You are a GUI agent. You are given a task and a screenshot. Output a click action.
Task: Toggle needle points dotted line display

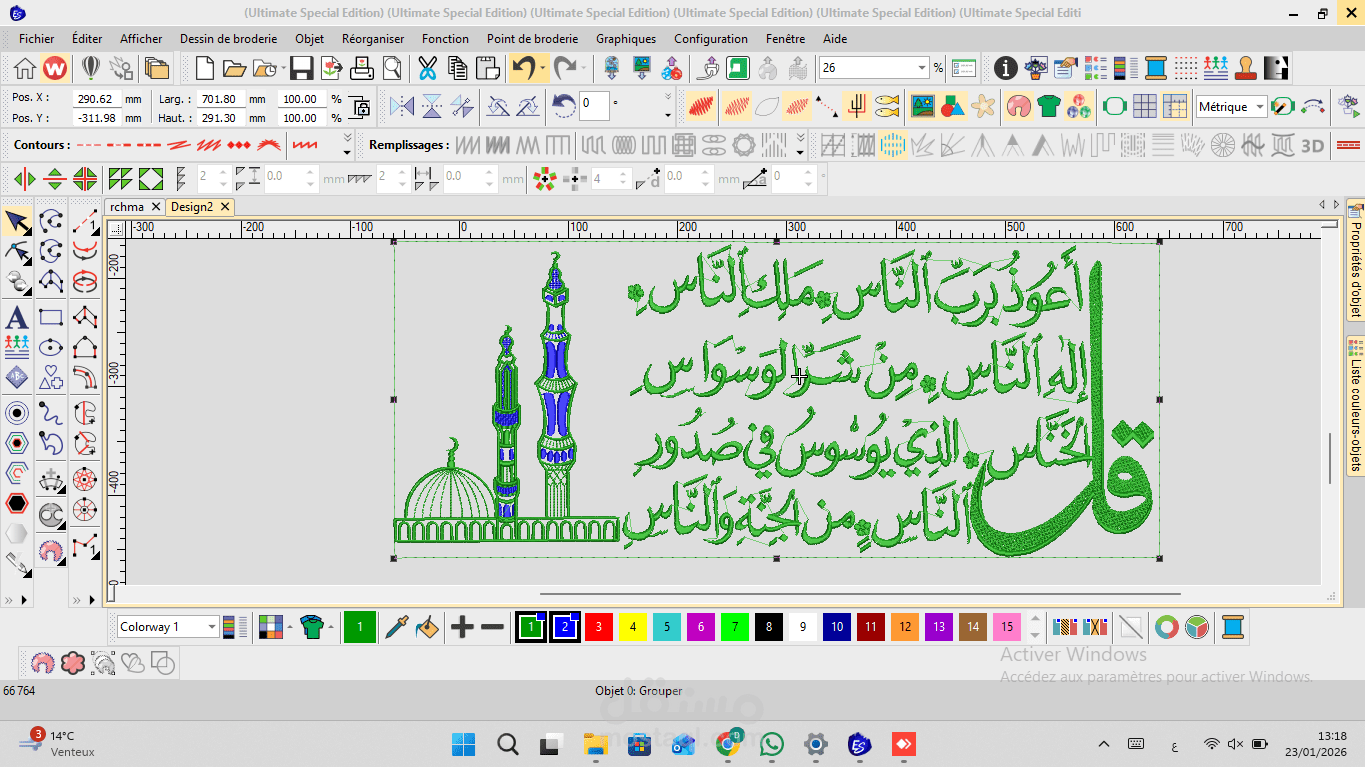point(826,105)
